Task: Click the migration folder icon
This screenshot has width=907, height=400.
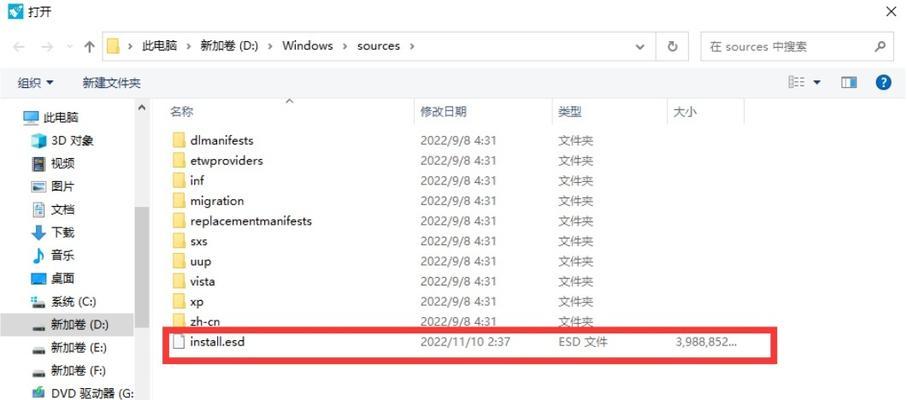Action: (x=179, y=201)
